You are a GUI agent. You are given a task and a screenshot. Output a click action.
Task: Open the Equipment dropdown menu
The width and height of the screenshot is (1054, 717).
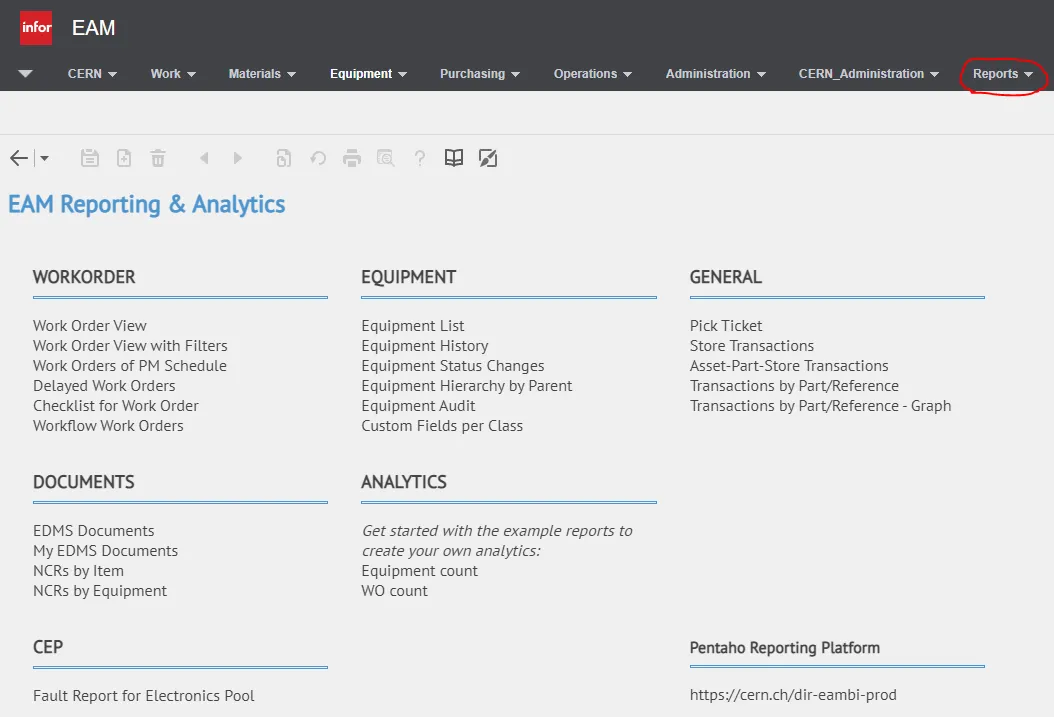click(x=368, y=74)
